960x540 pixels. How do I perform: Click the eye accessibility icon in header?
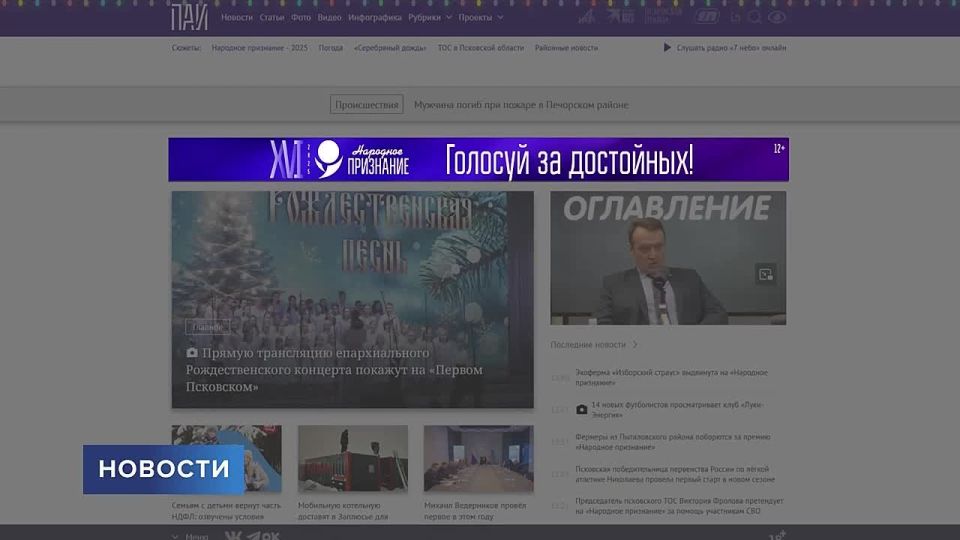coord(777,17)
